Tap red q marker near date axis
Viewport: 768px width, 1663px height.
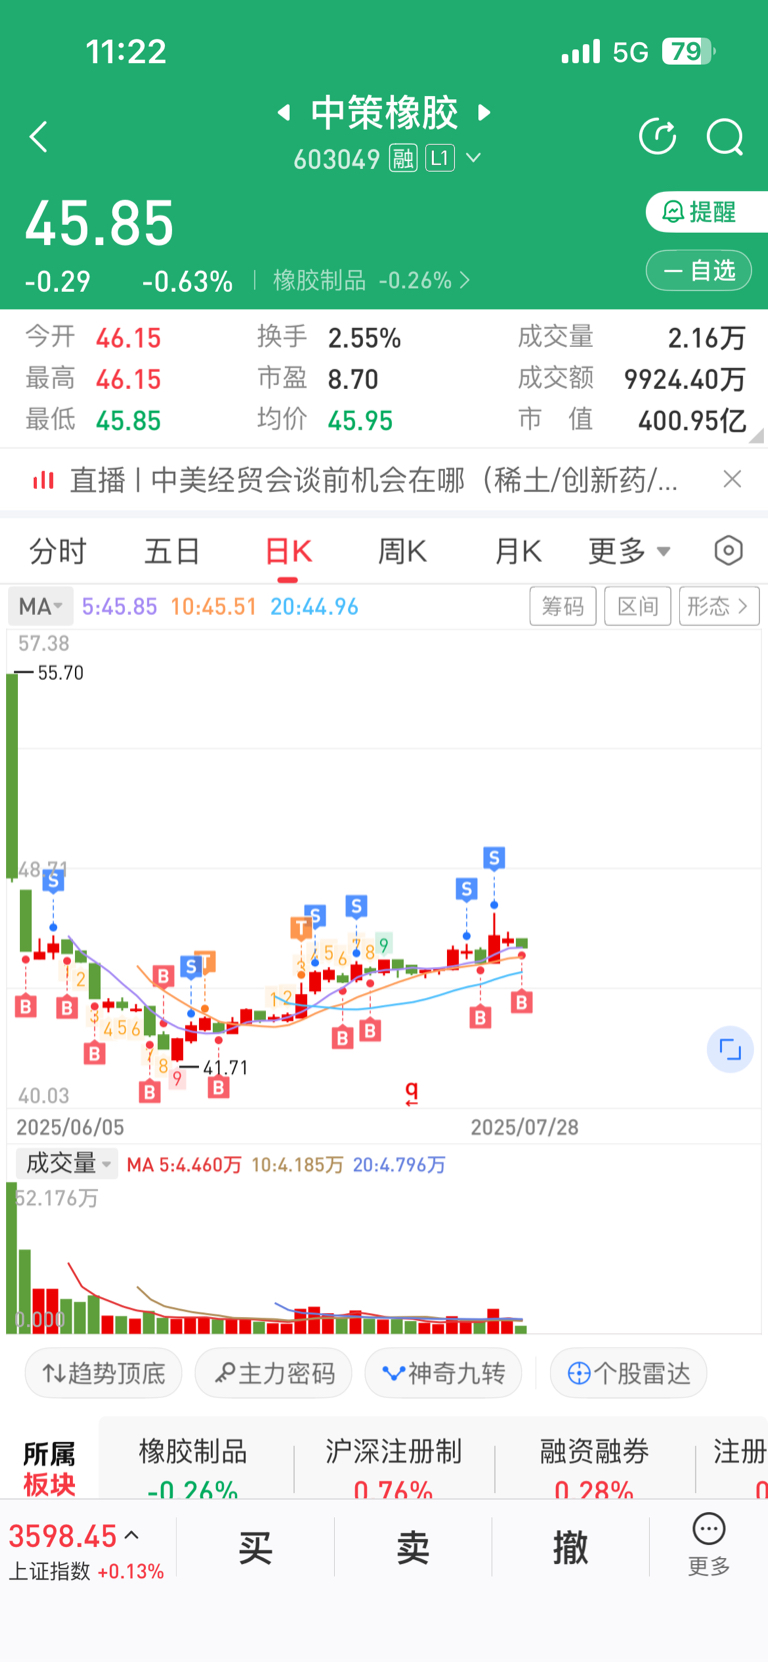(411, 1092)
